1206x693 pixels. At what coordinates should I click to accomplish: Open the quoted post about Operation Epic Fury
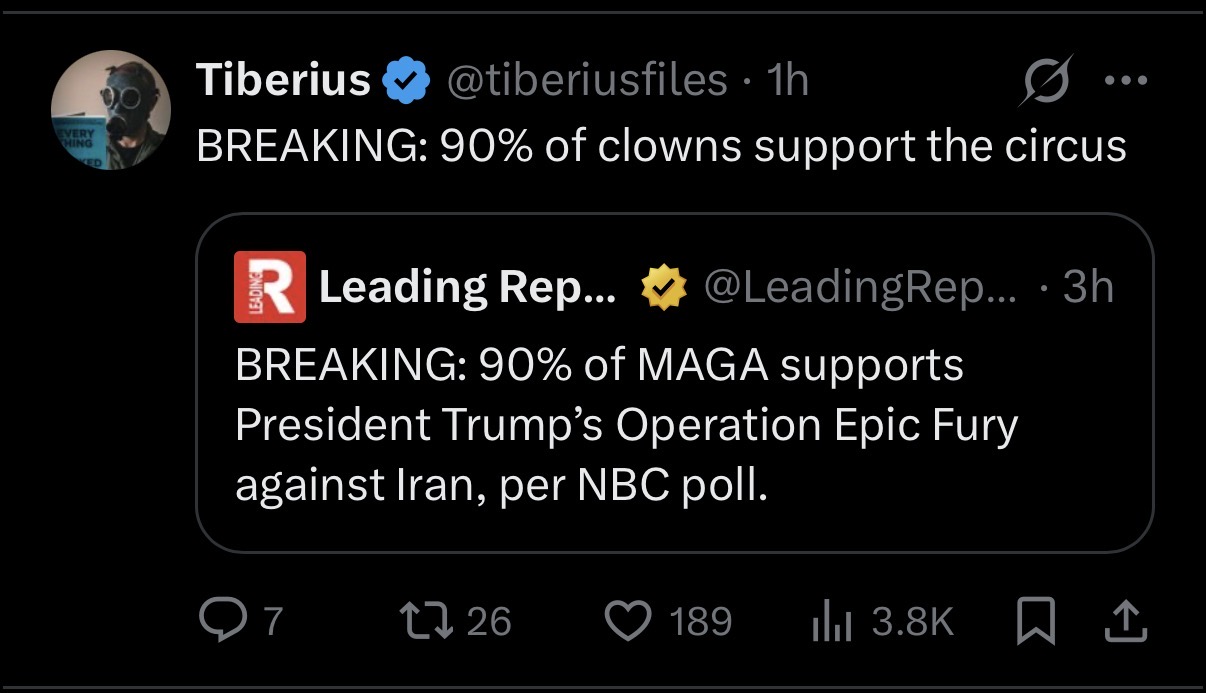[625, 426]
